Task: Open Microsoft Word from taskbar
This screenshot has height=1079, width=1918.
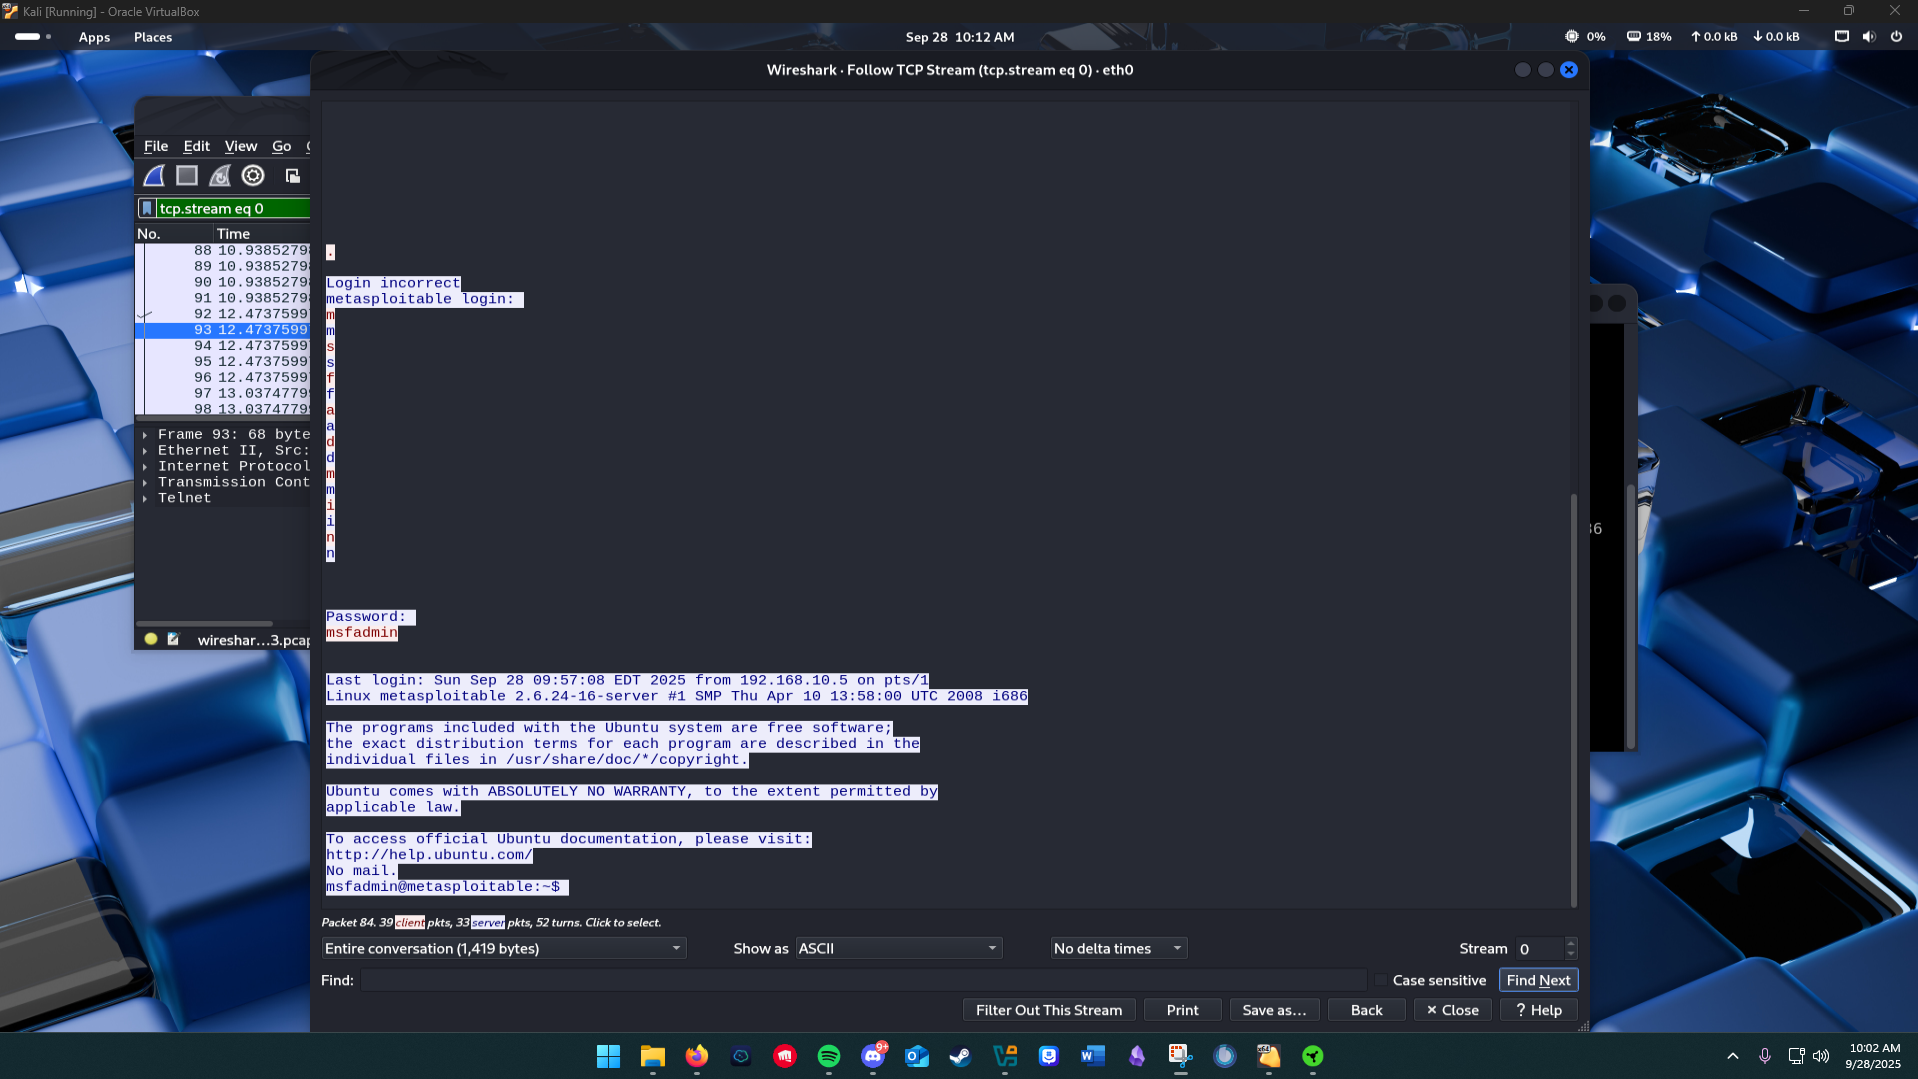Action: tap(1093, 1056)
